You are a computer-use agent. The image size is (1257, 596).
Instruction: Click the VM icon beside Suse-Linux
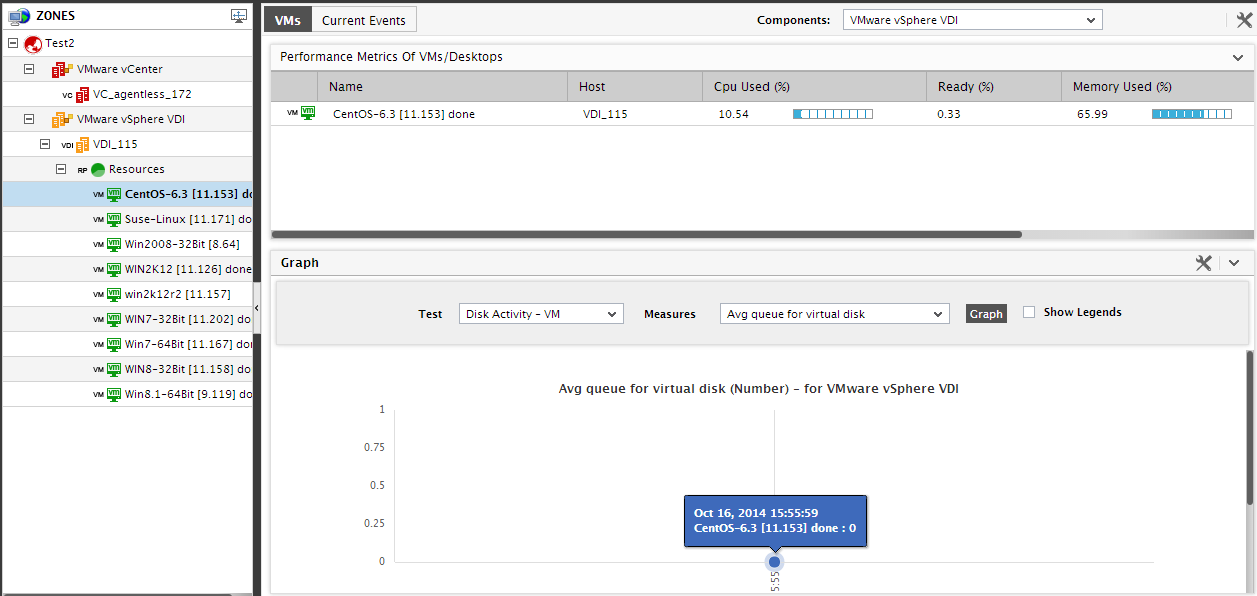pos(114,219)
